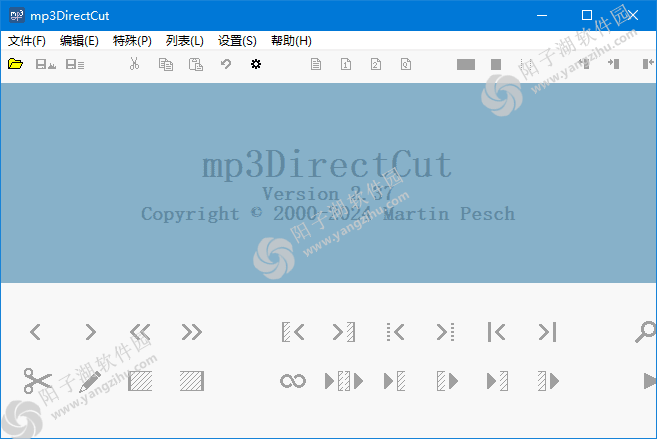
Task: Click the undo arrow icon
Action: click(226, 64)
